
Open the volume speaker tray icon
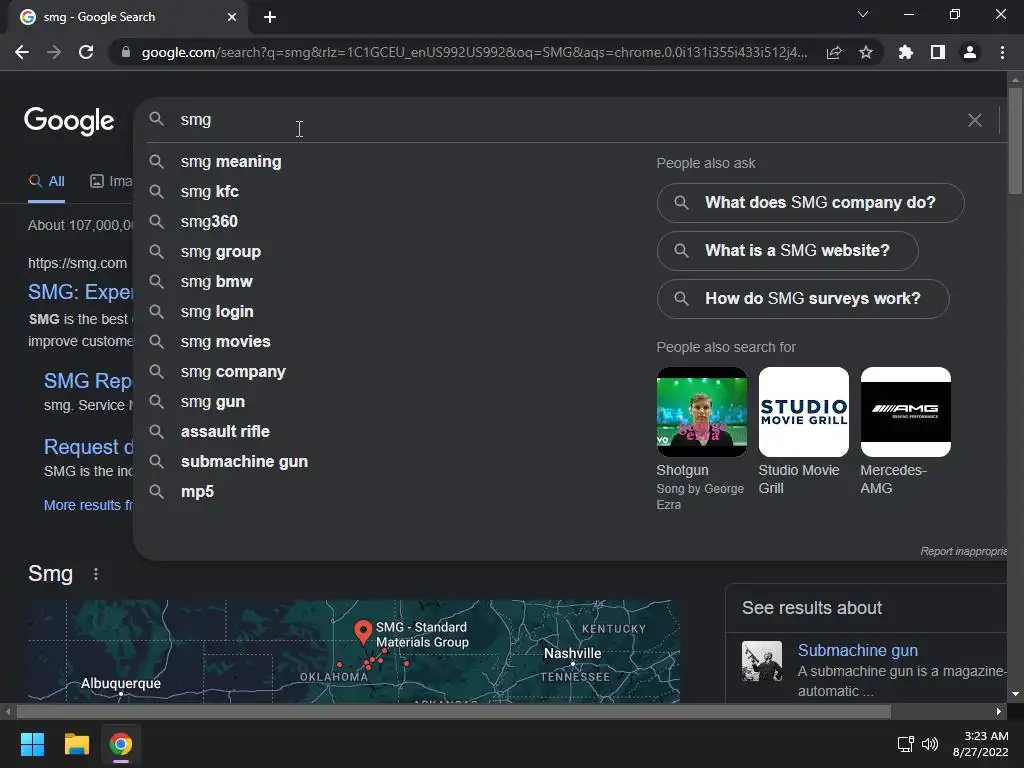tap(930, 744)
